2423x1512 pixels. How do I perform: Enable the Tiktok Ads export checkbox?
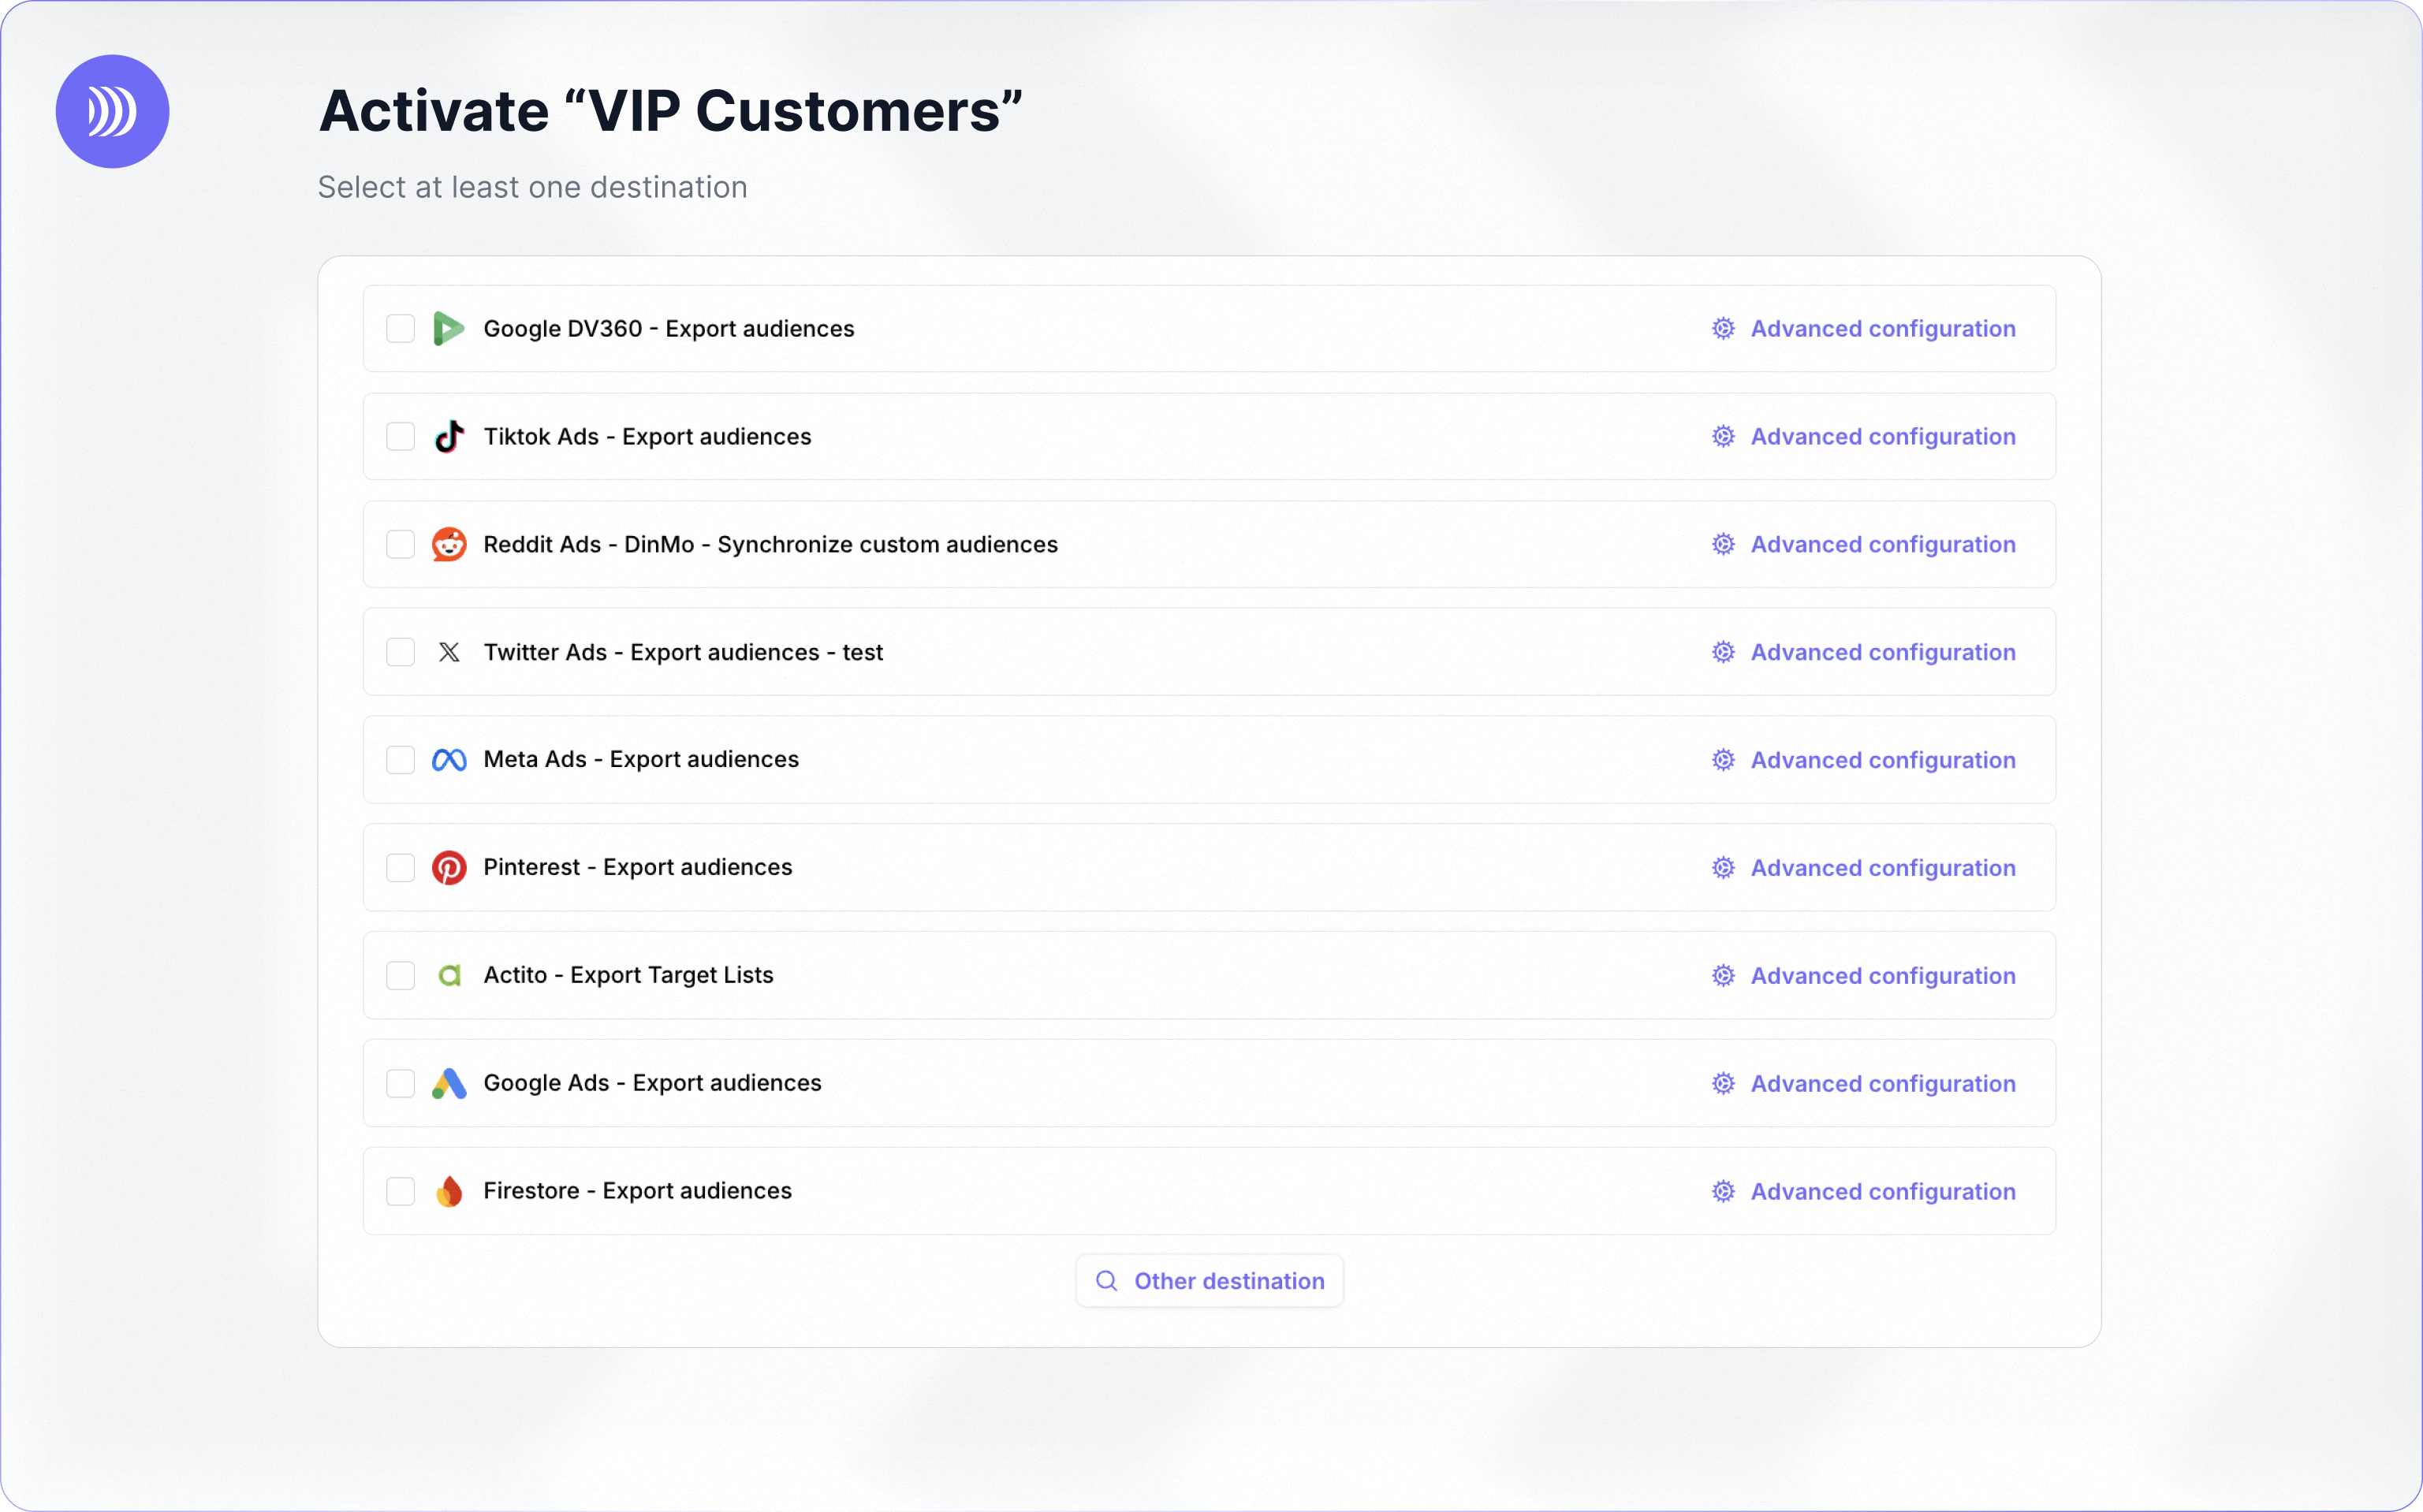click(x=400, y=437)
